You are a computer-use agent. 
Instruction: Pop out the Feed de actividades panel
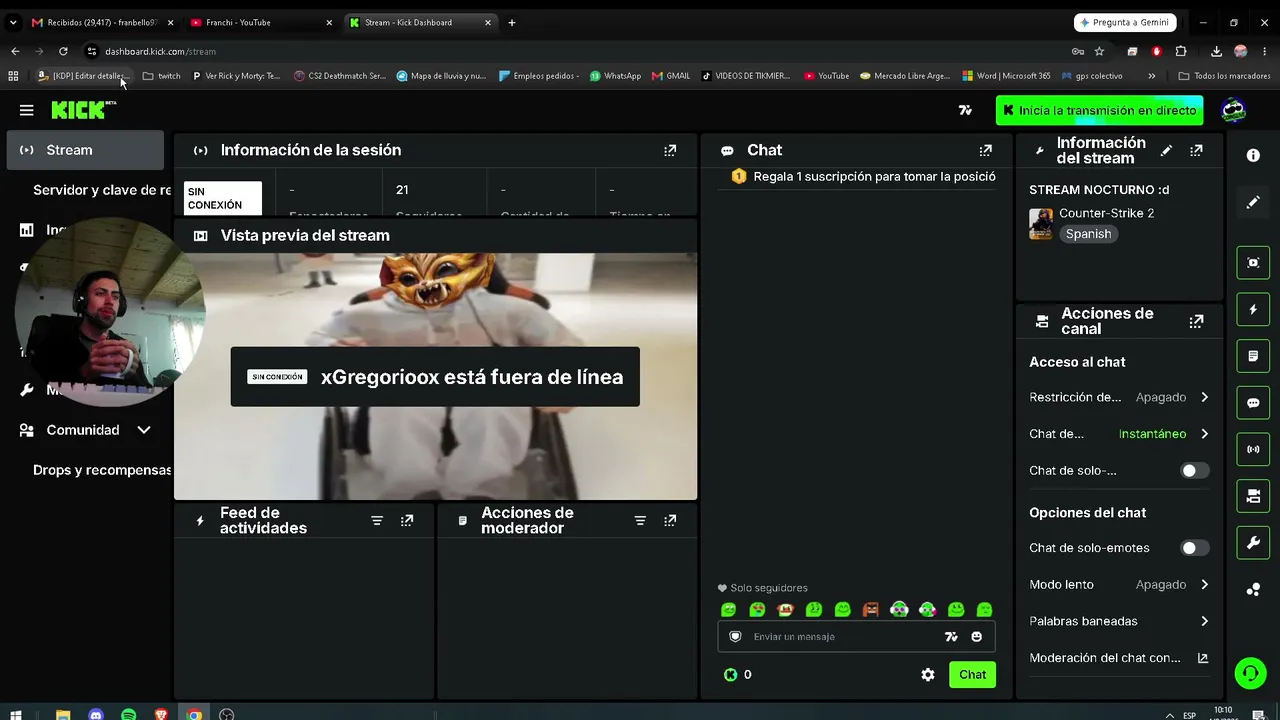pyautogui.click(x=407, y=521)
